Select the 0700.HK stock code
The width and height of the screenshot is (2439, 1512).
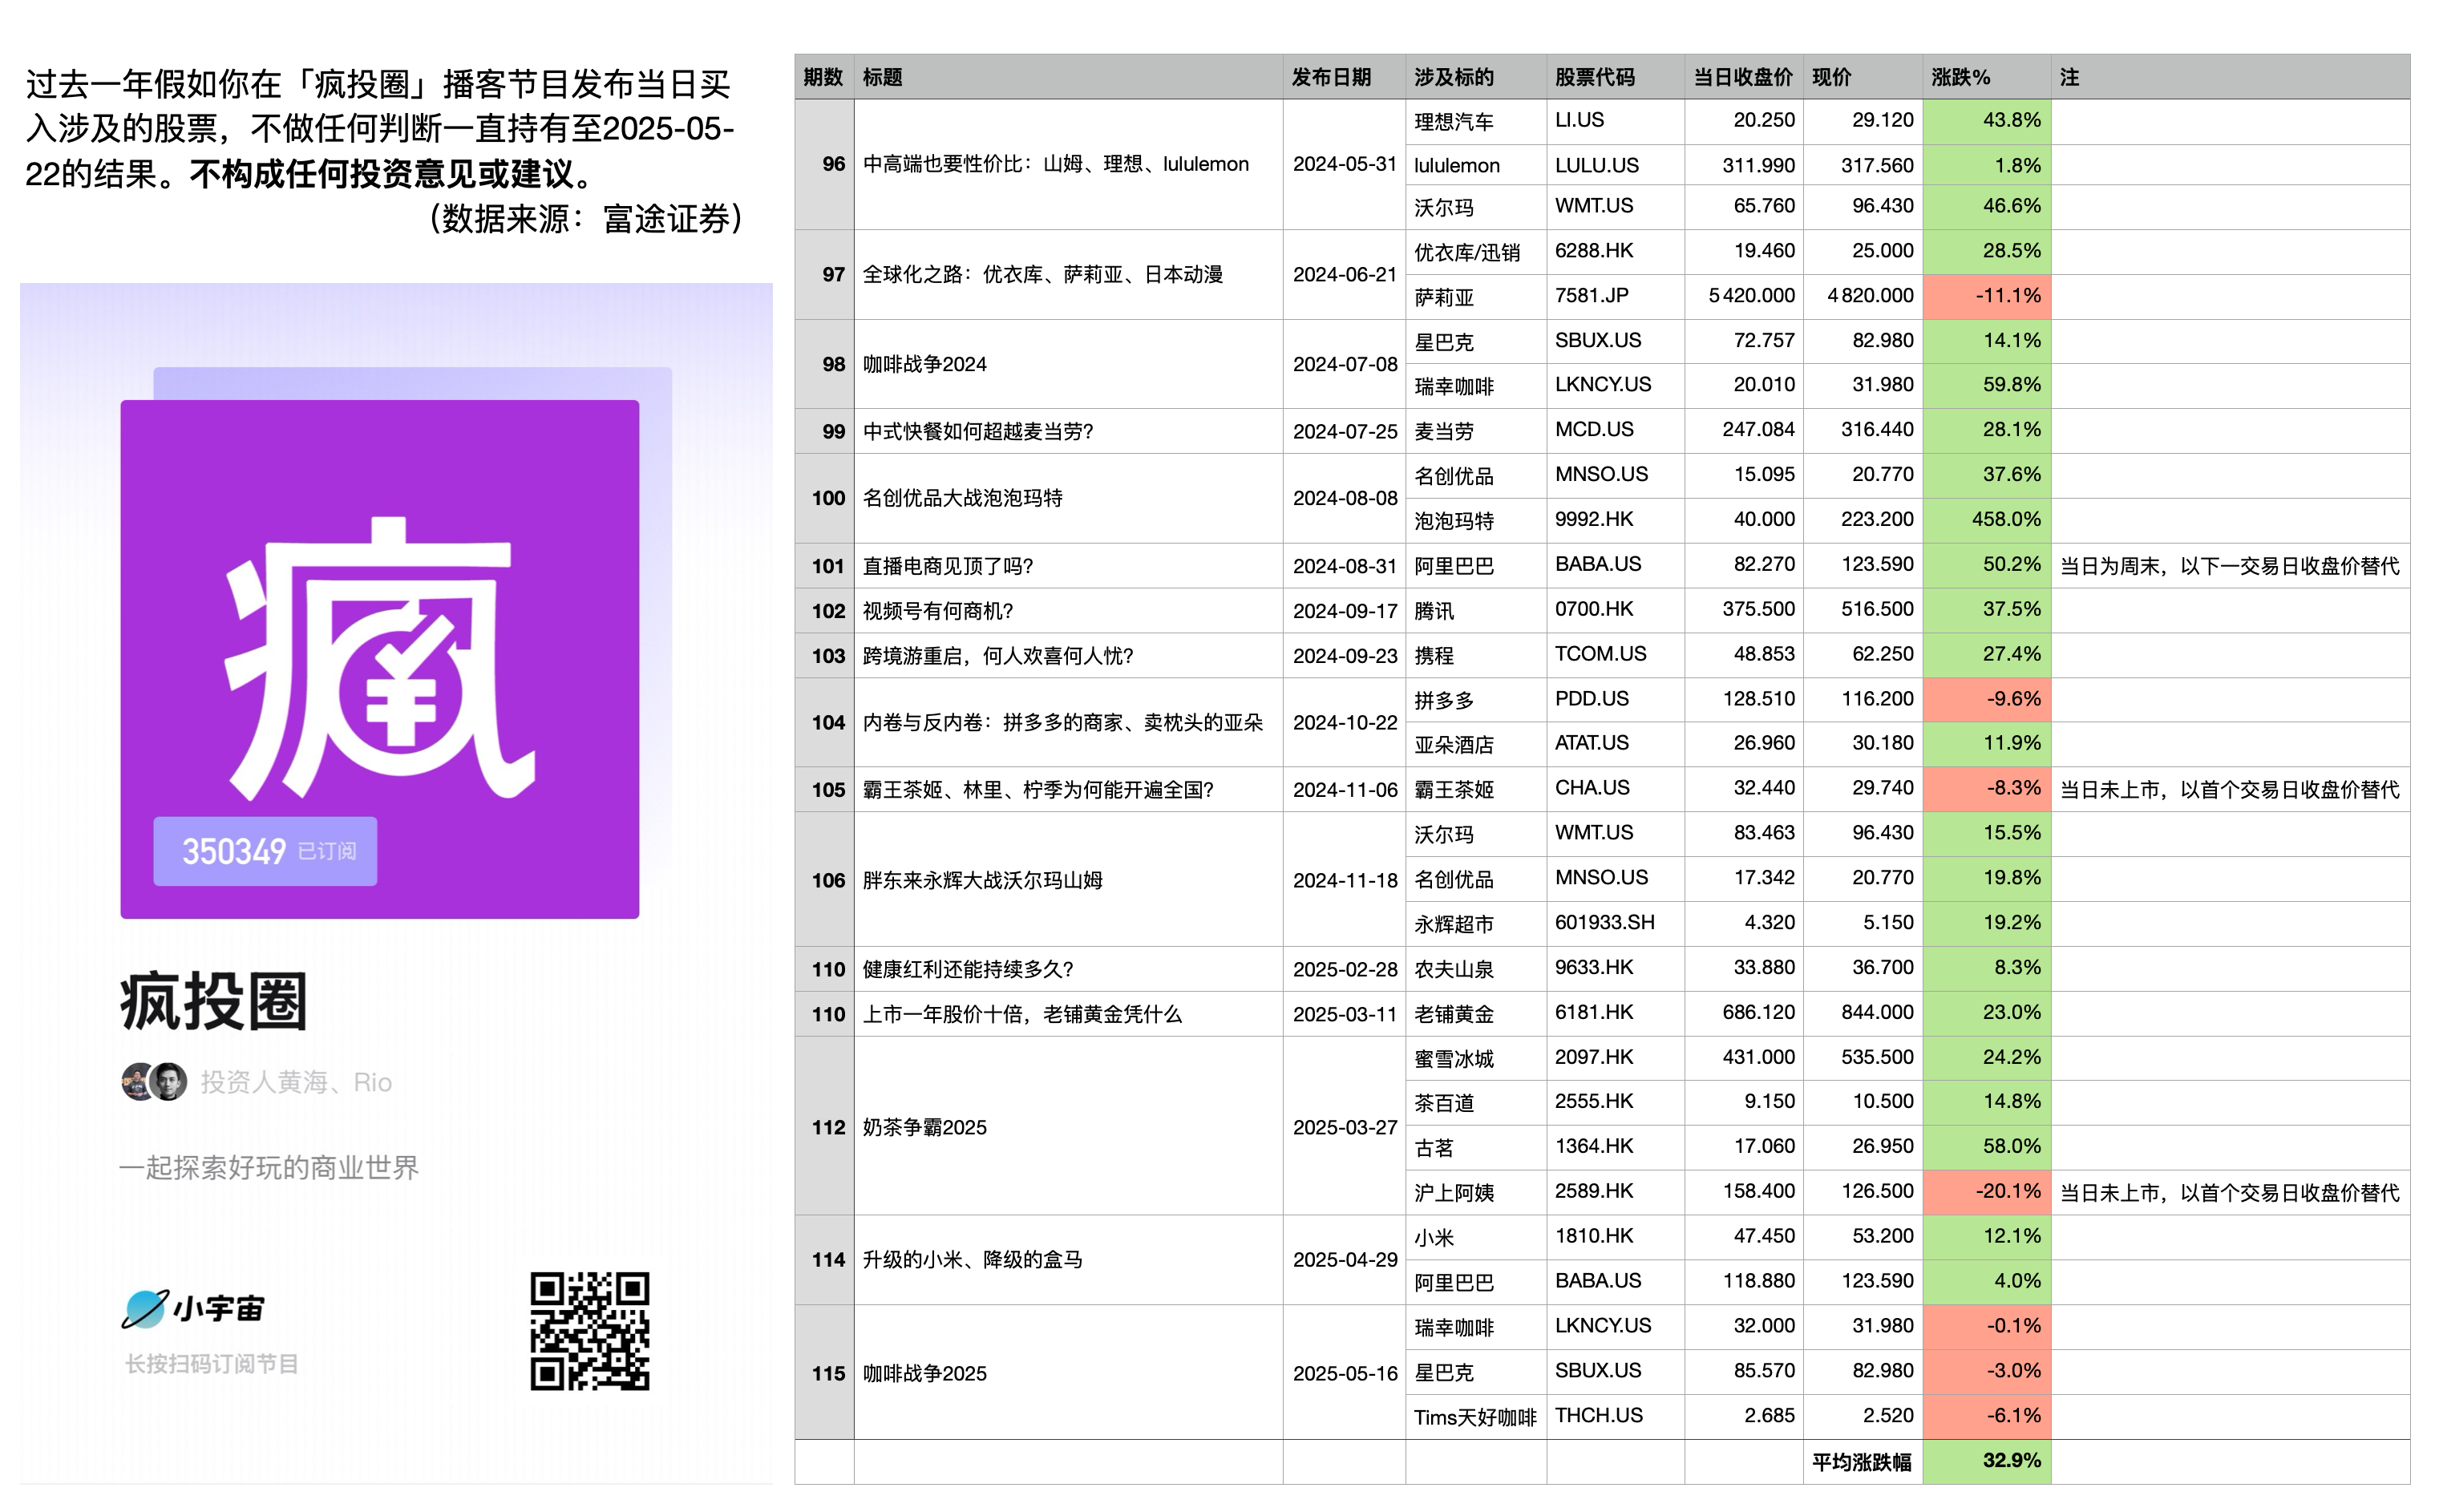(x=1615, y=610)
